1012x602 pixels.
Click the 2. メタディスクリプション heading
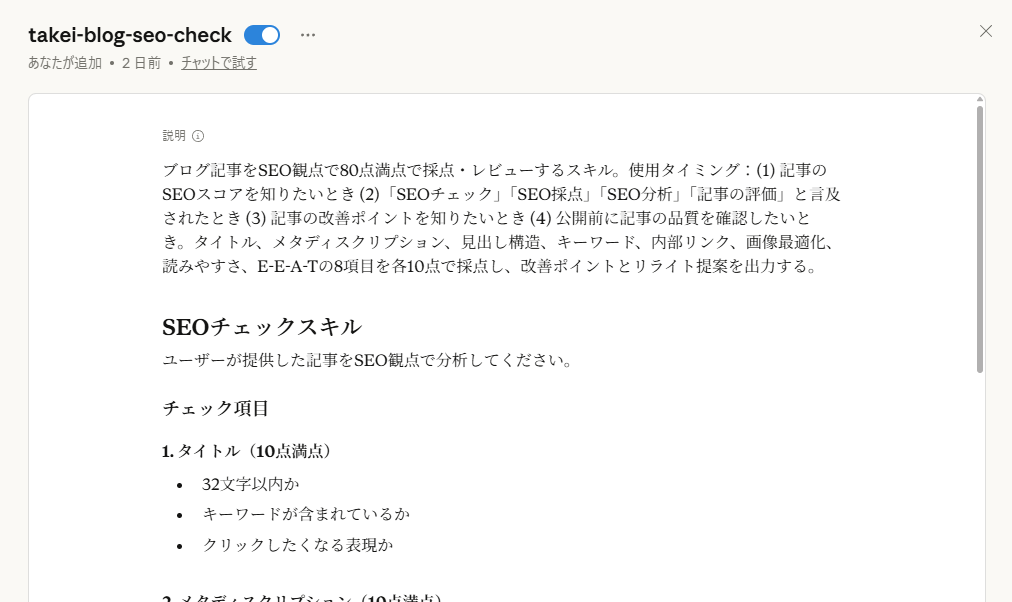pyautogui.click(x=300, y=598)
